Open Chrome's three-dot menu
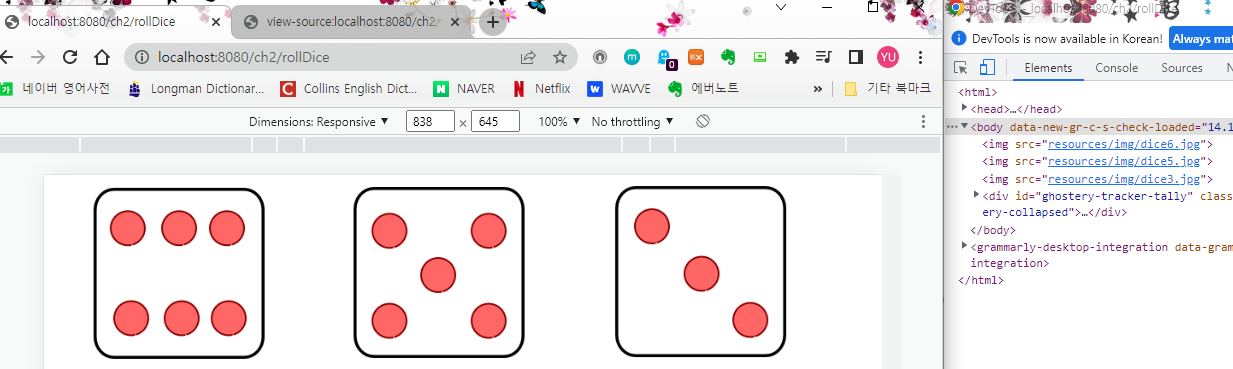 tap(921, 57)
